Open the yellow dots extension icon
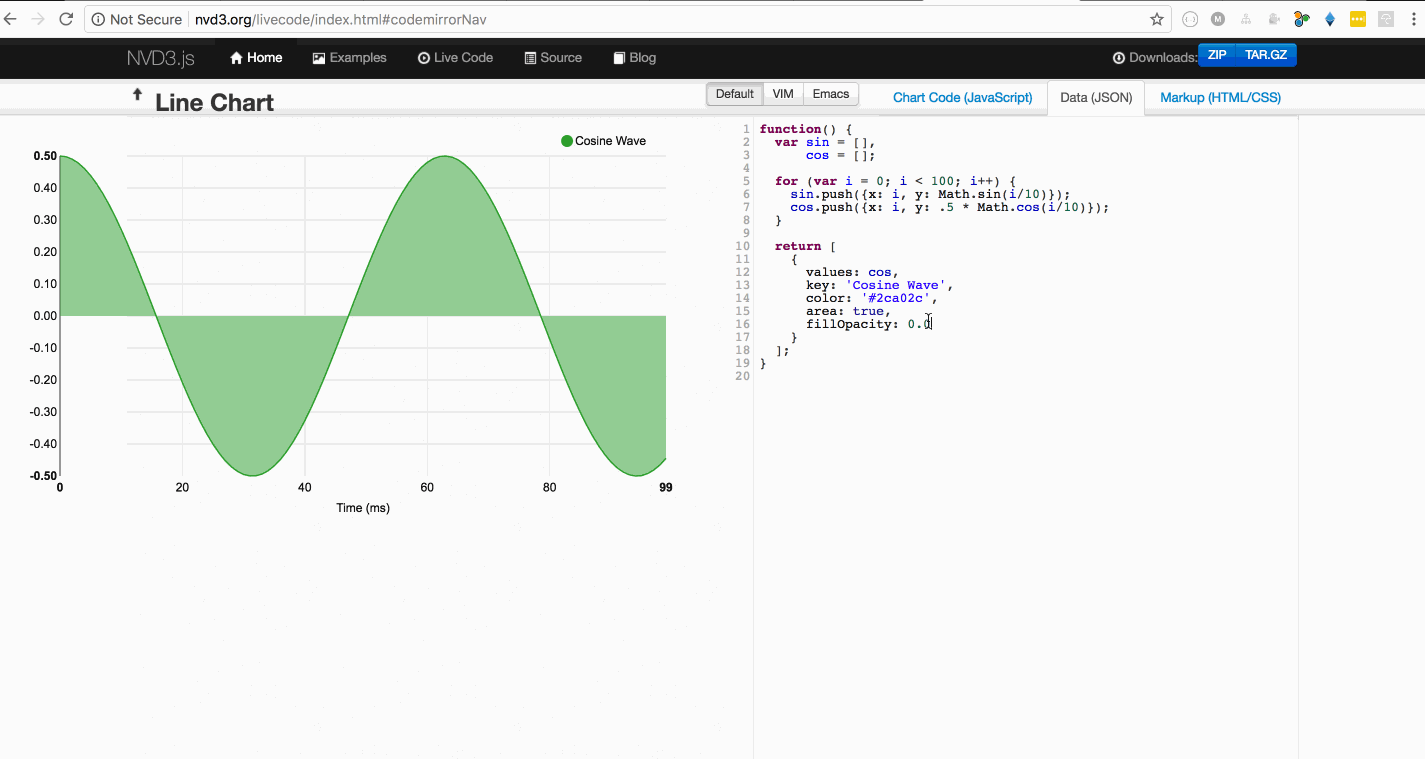The image size is (1425, 759). (x=1358, y=19)
